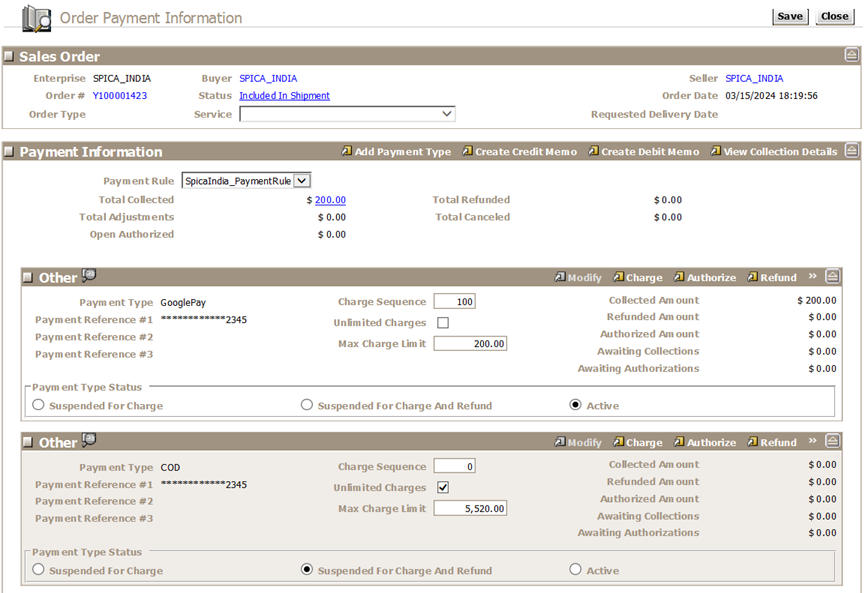The image size is (865, 593).
Task: Open the Service dropdown
Action: coord(446,115)
